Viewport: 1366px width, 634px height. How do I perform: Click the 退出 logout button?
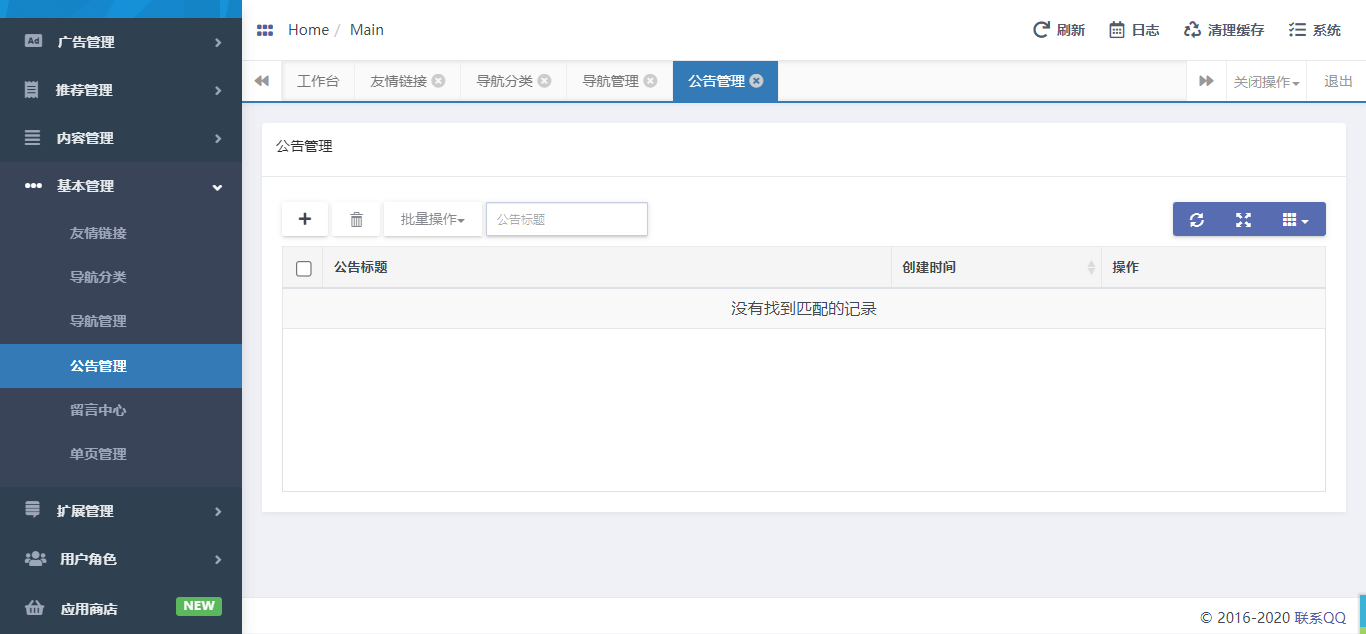pos(1338,82)
